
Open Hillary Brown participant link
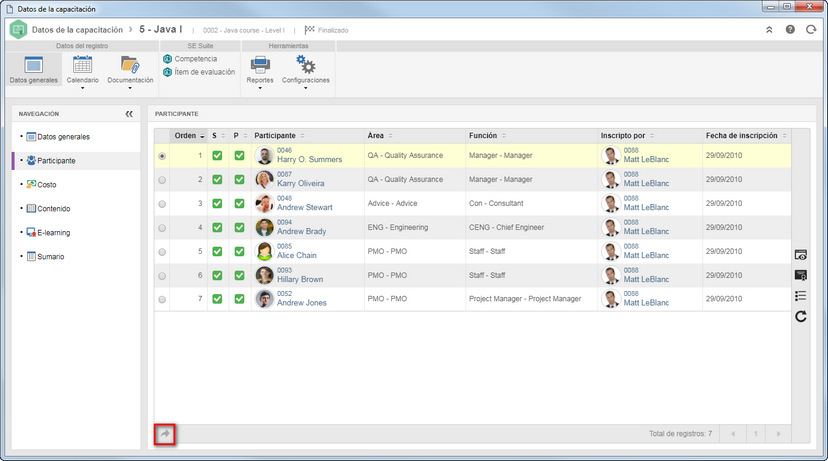click(x=300, y=279)
